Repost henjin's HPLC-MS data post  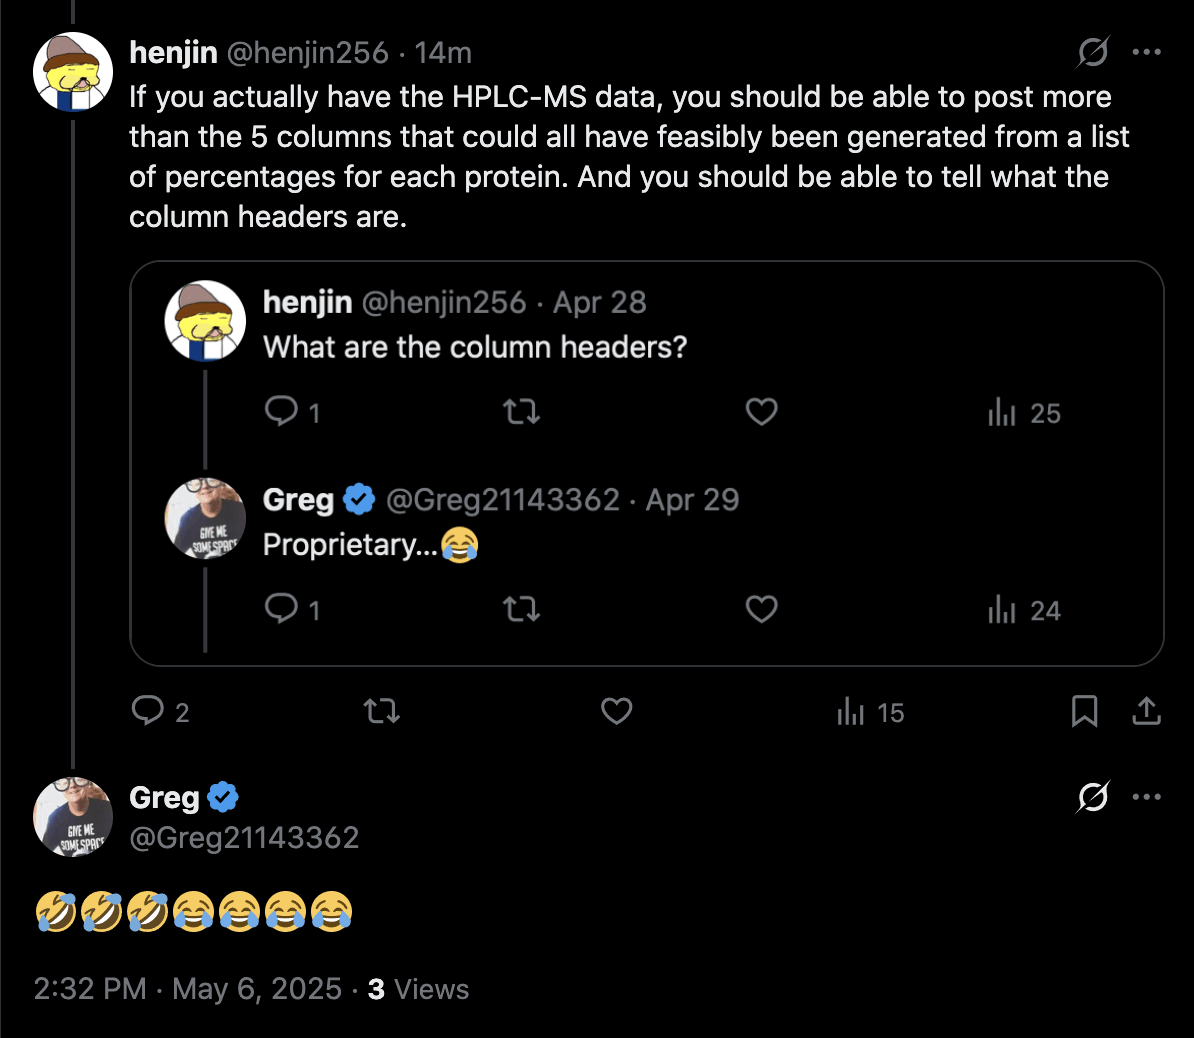(x=381, y=711)
